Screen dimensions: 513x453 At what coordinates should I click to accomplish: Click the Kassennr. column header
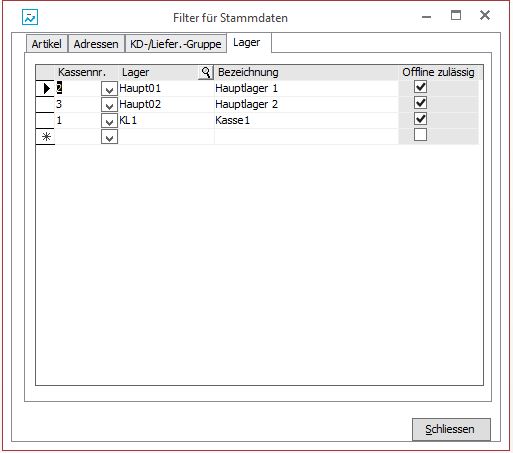click(87, 72)
